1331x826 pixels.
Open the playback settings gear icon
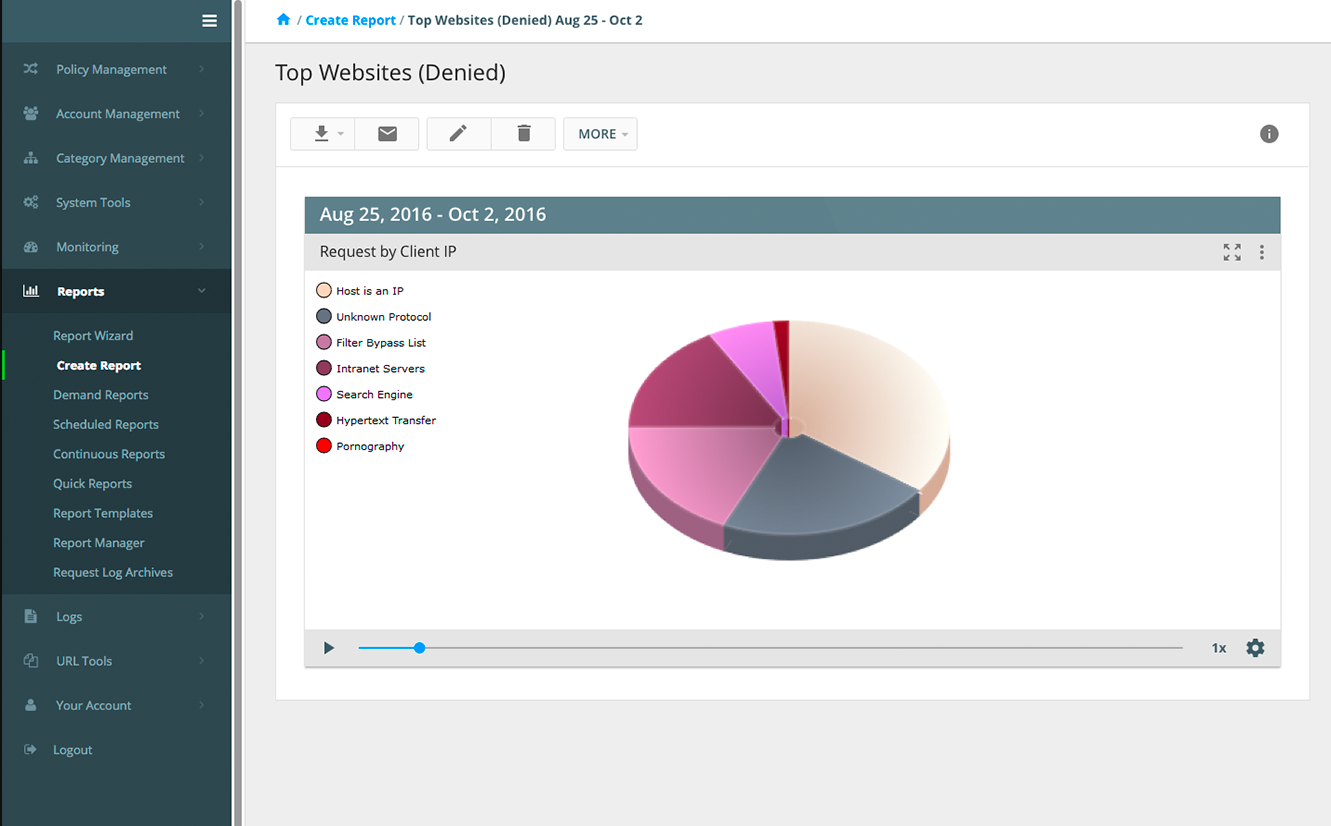click(x=1255, y=647)
